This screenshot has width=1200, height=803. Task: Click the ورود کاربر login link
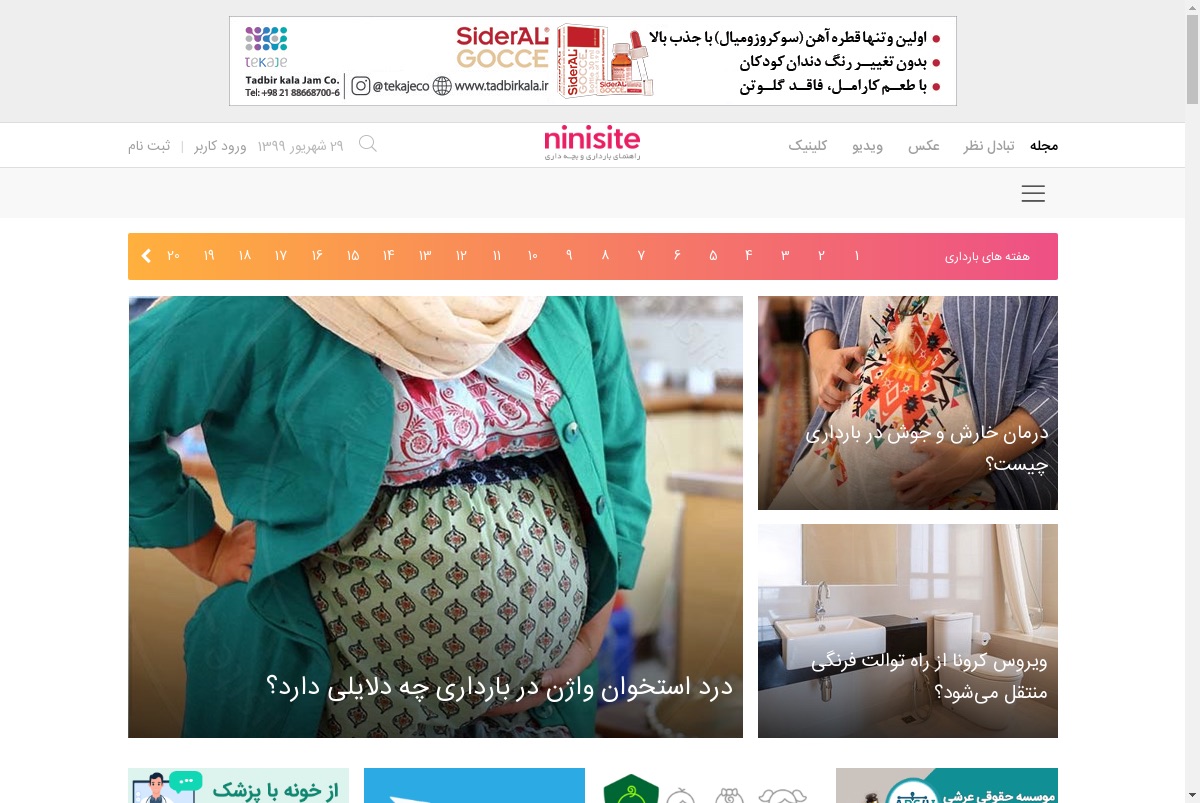pyautogui.click(x=220, y=146)
